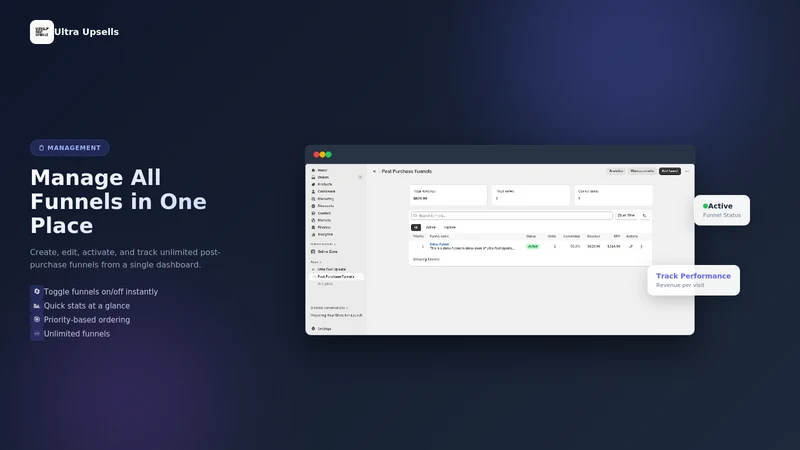Screen dimensions: 800x450
Task: Click the back arrow beside Post Purchase Funnels
Action: click(x=374, y=171)
